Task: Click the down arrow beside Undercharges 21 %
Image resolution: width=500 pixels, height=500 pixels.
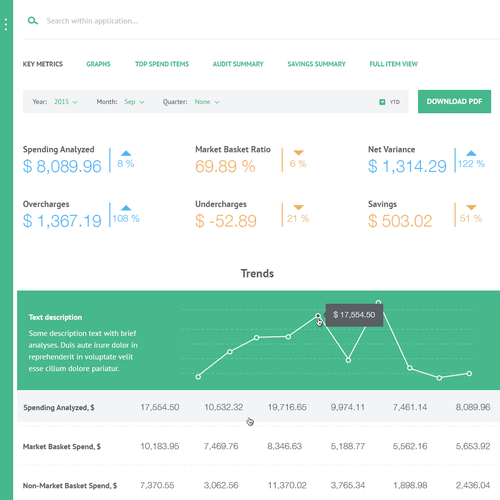Action: (x=298, y=207)
